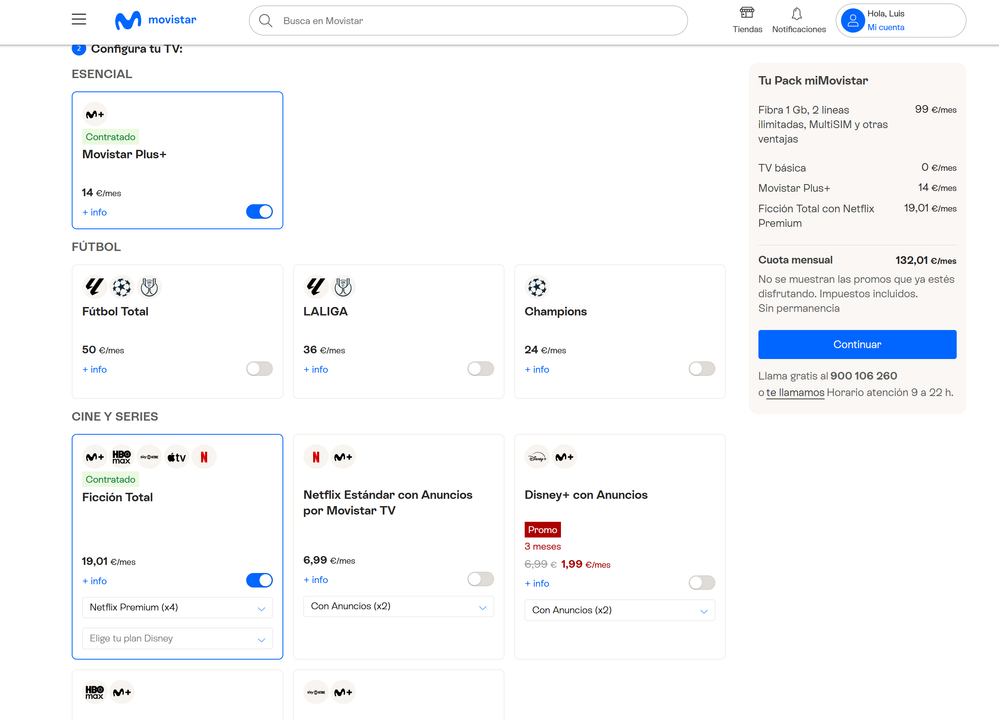The width and height of the screenshot is (999, 720).
Task: Open Notificaciones bell icon
Action: click(797, 14)
